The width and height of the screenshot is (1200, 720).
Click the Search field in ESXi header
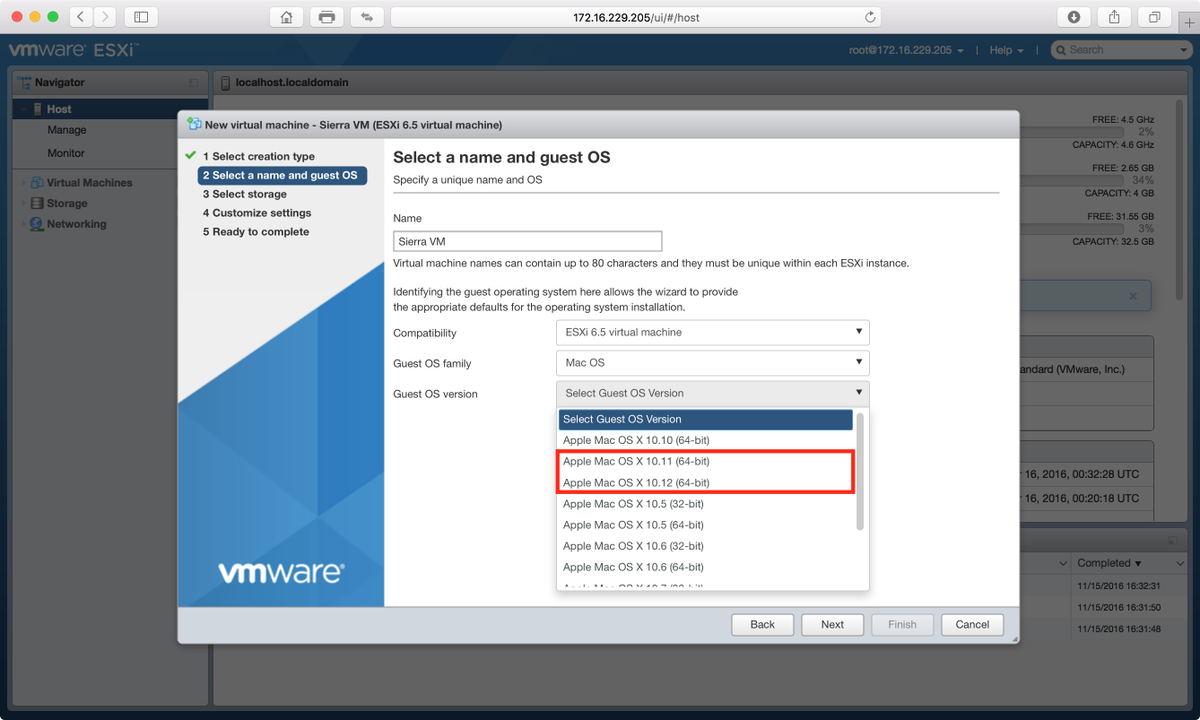pos(1120,50)
